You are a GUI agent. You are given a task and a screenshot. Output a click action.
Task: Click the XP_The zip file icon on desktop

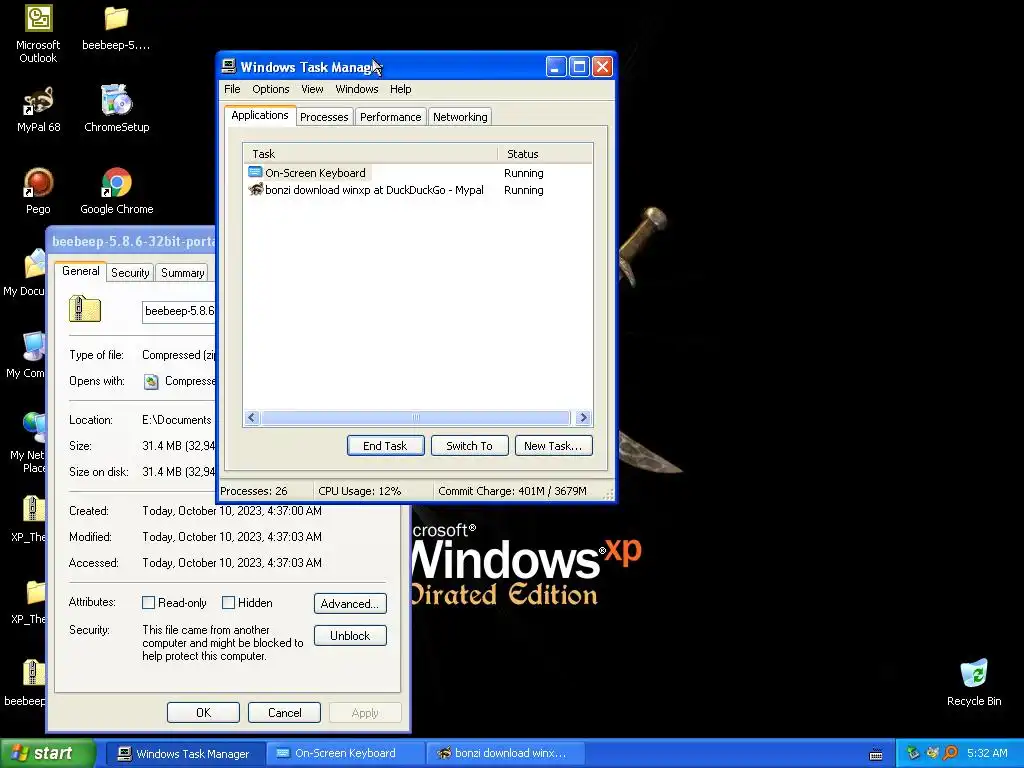point(34,509)
